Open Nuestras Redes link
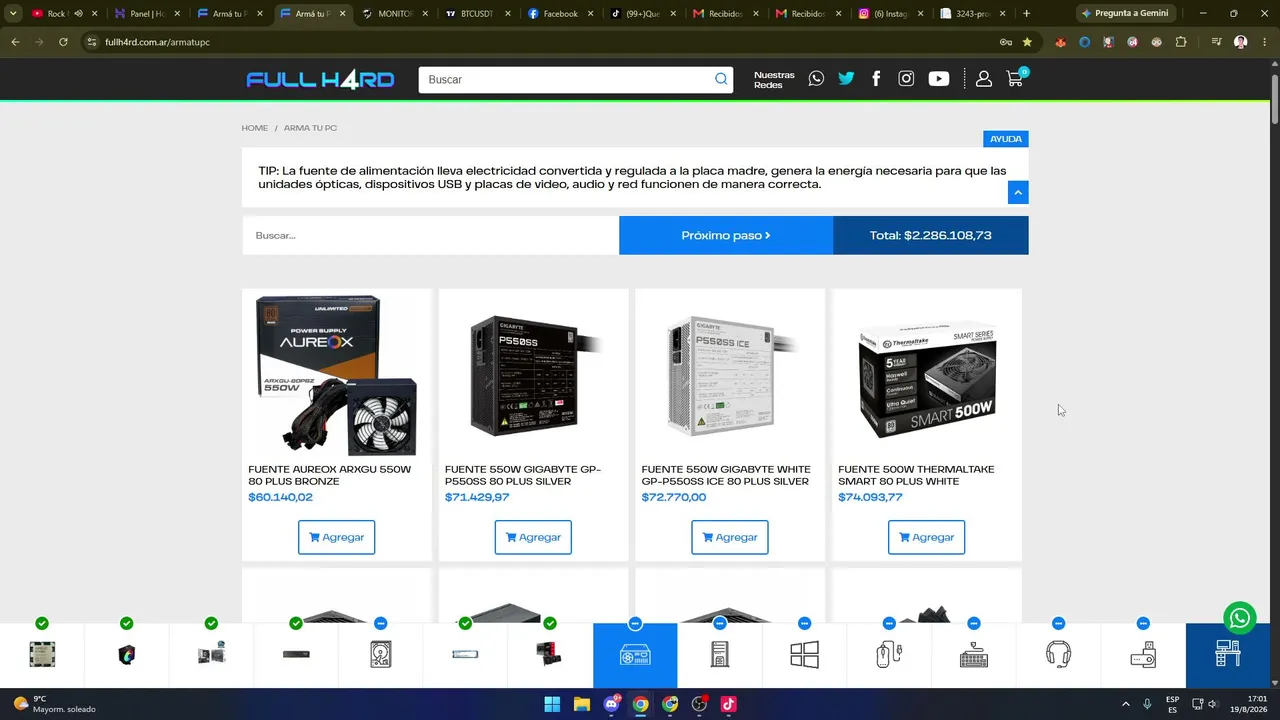The image size is (1280, 720). pyautogui.click(x=774, y=80)
